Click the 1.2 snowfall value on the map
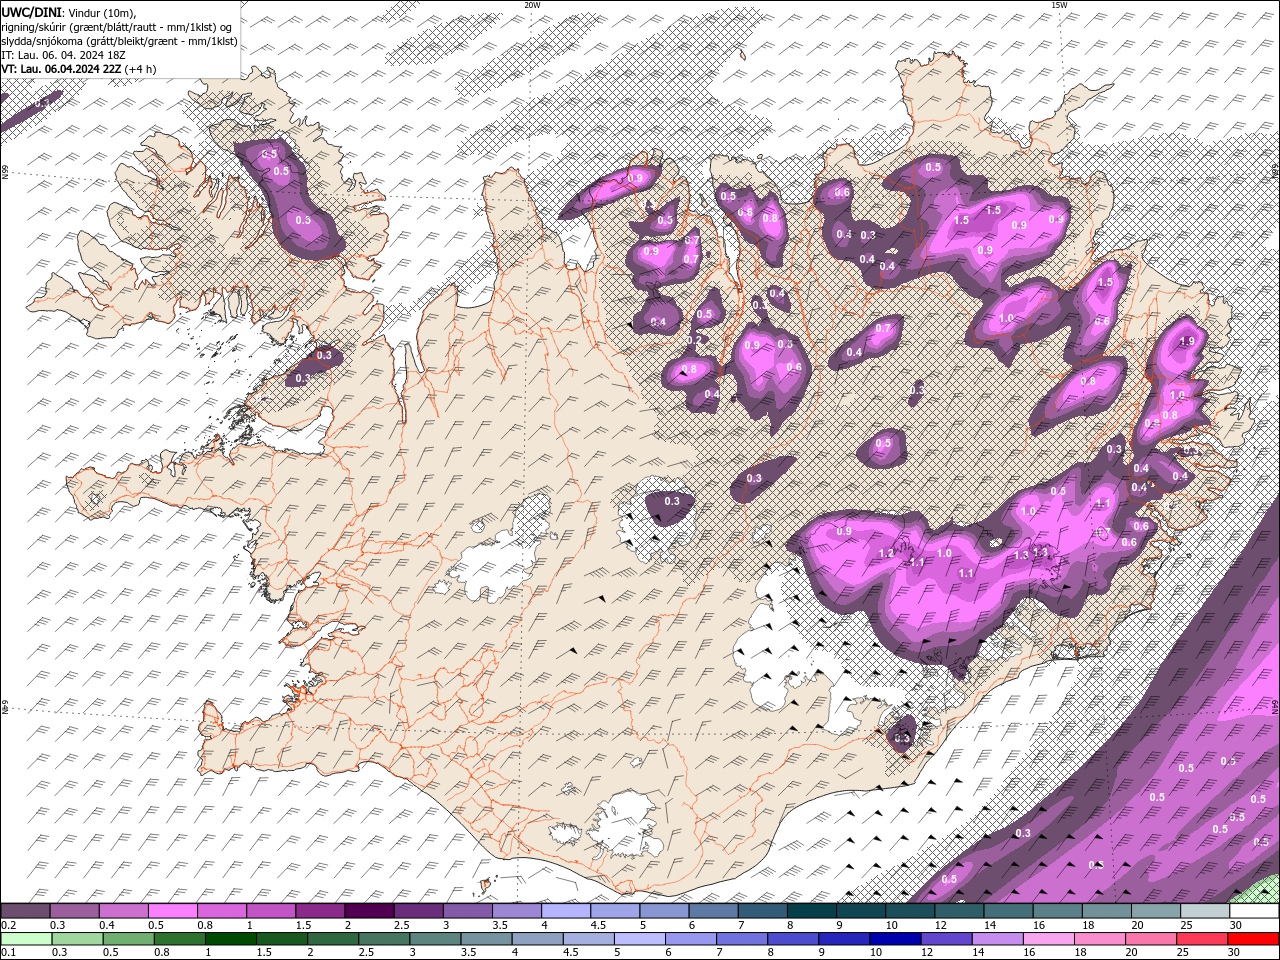Image resolution: width=1280 pixels, height=960 pixels. 885,553
